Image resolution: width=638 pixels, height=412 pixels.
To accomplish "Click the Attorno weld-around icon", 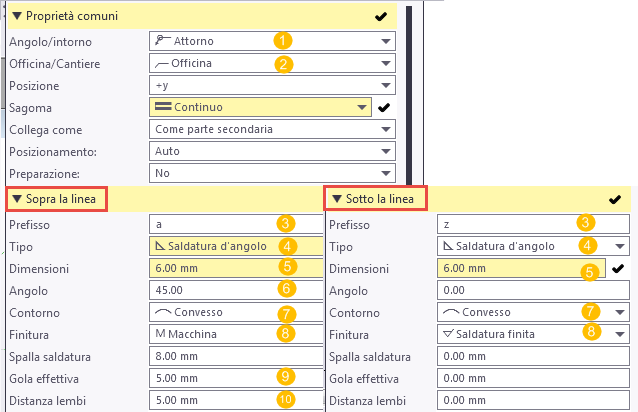I will point(162,40).
